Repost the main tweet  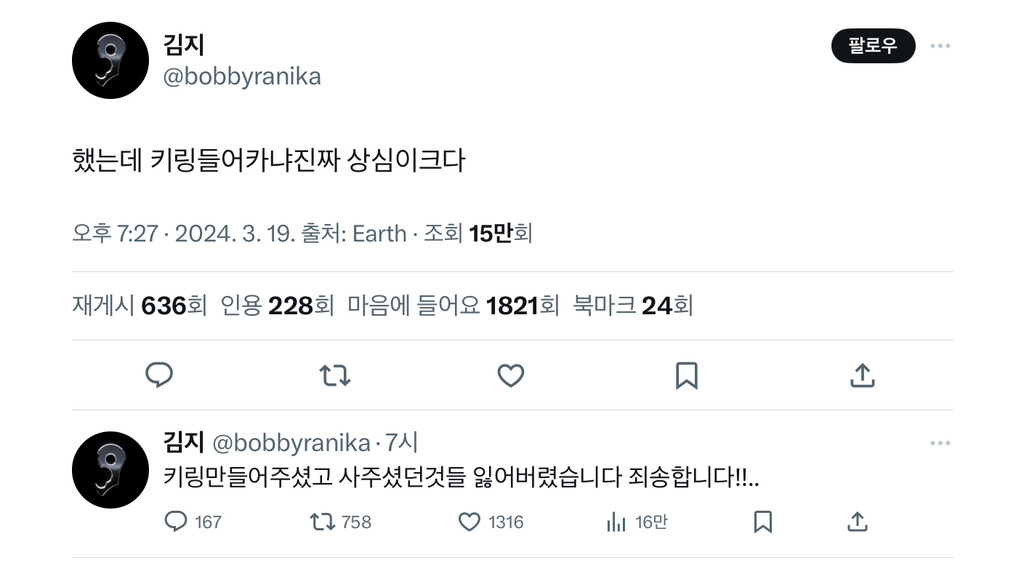pyautogui.click(x=334, y=375)
